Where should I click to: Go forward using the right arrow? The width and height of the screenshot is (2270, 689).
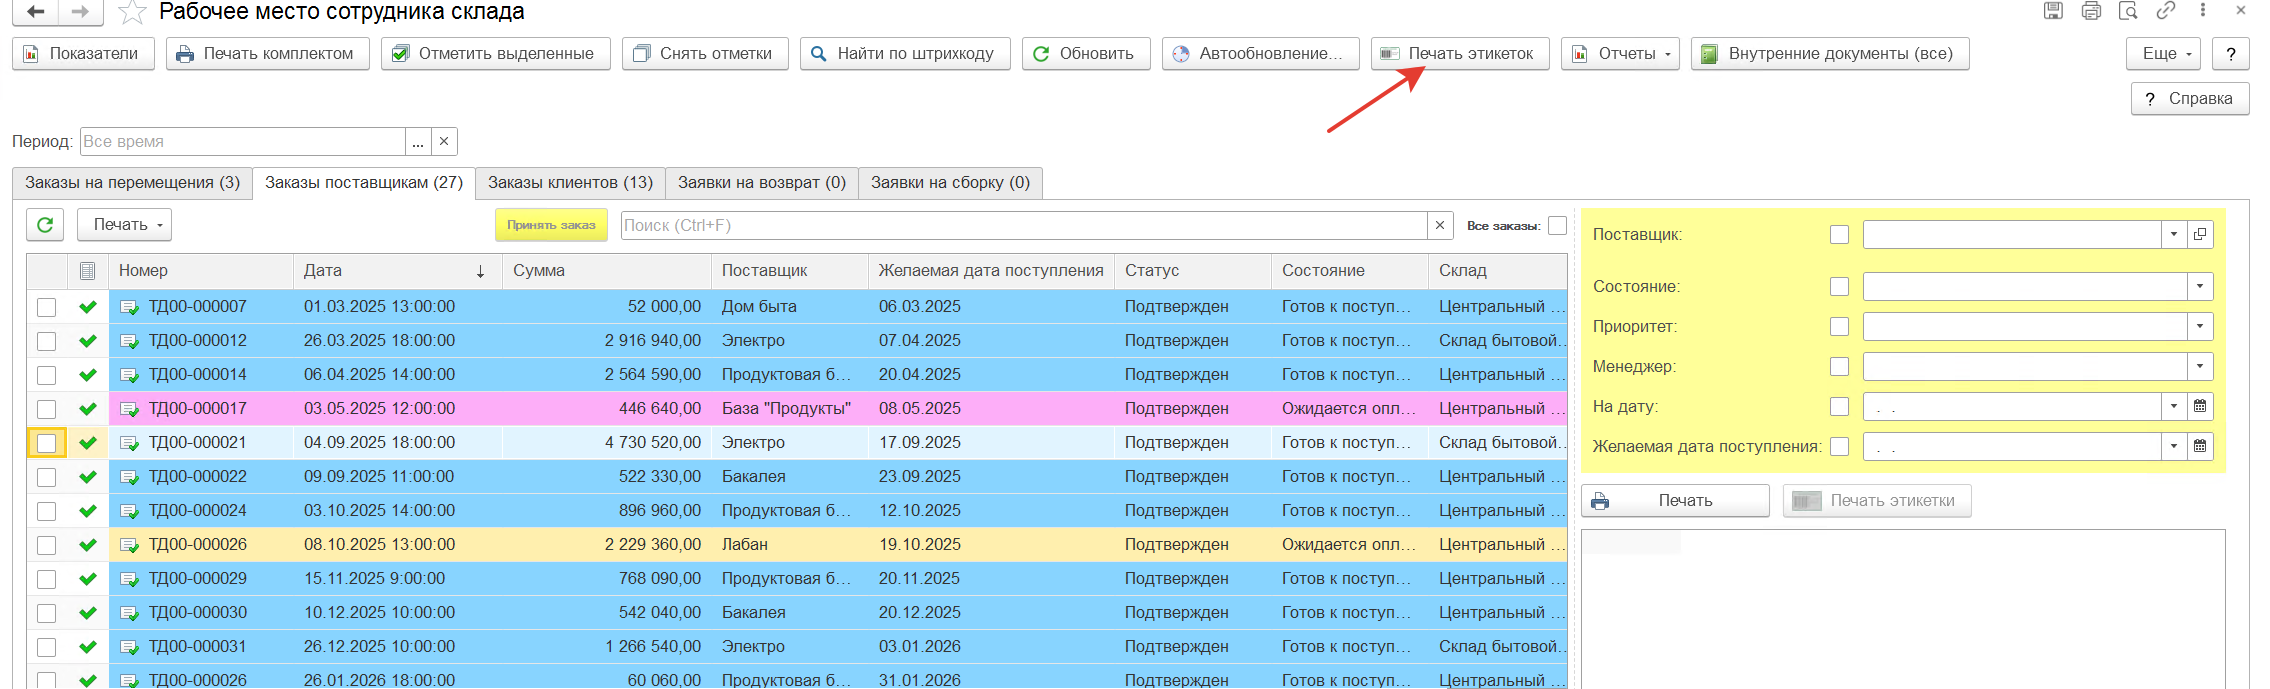(x=81, y=12)
